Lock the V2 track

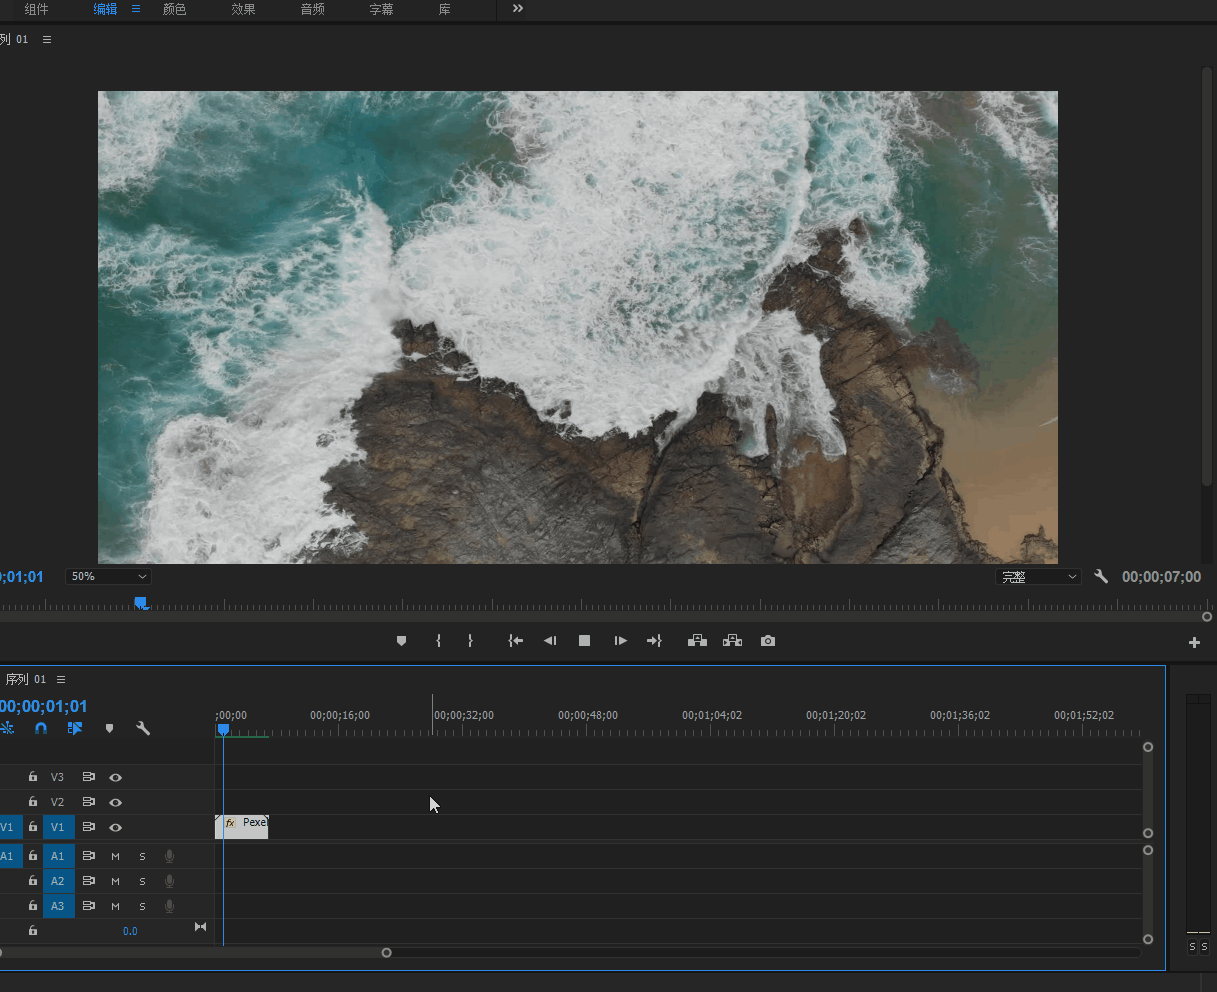point(33,802)
